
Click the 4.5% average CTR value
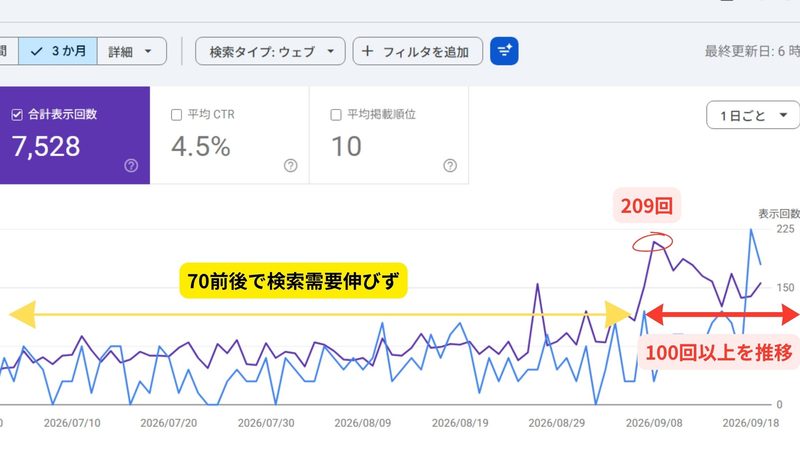point(201,146)
